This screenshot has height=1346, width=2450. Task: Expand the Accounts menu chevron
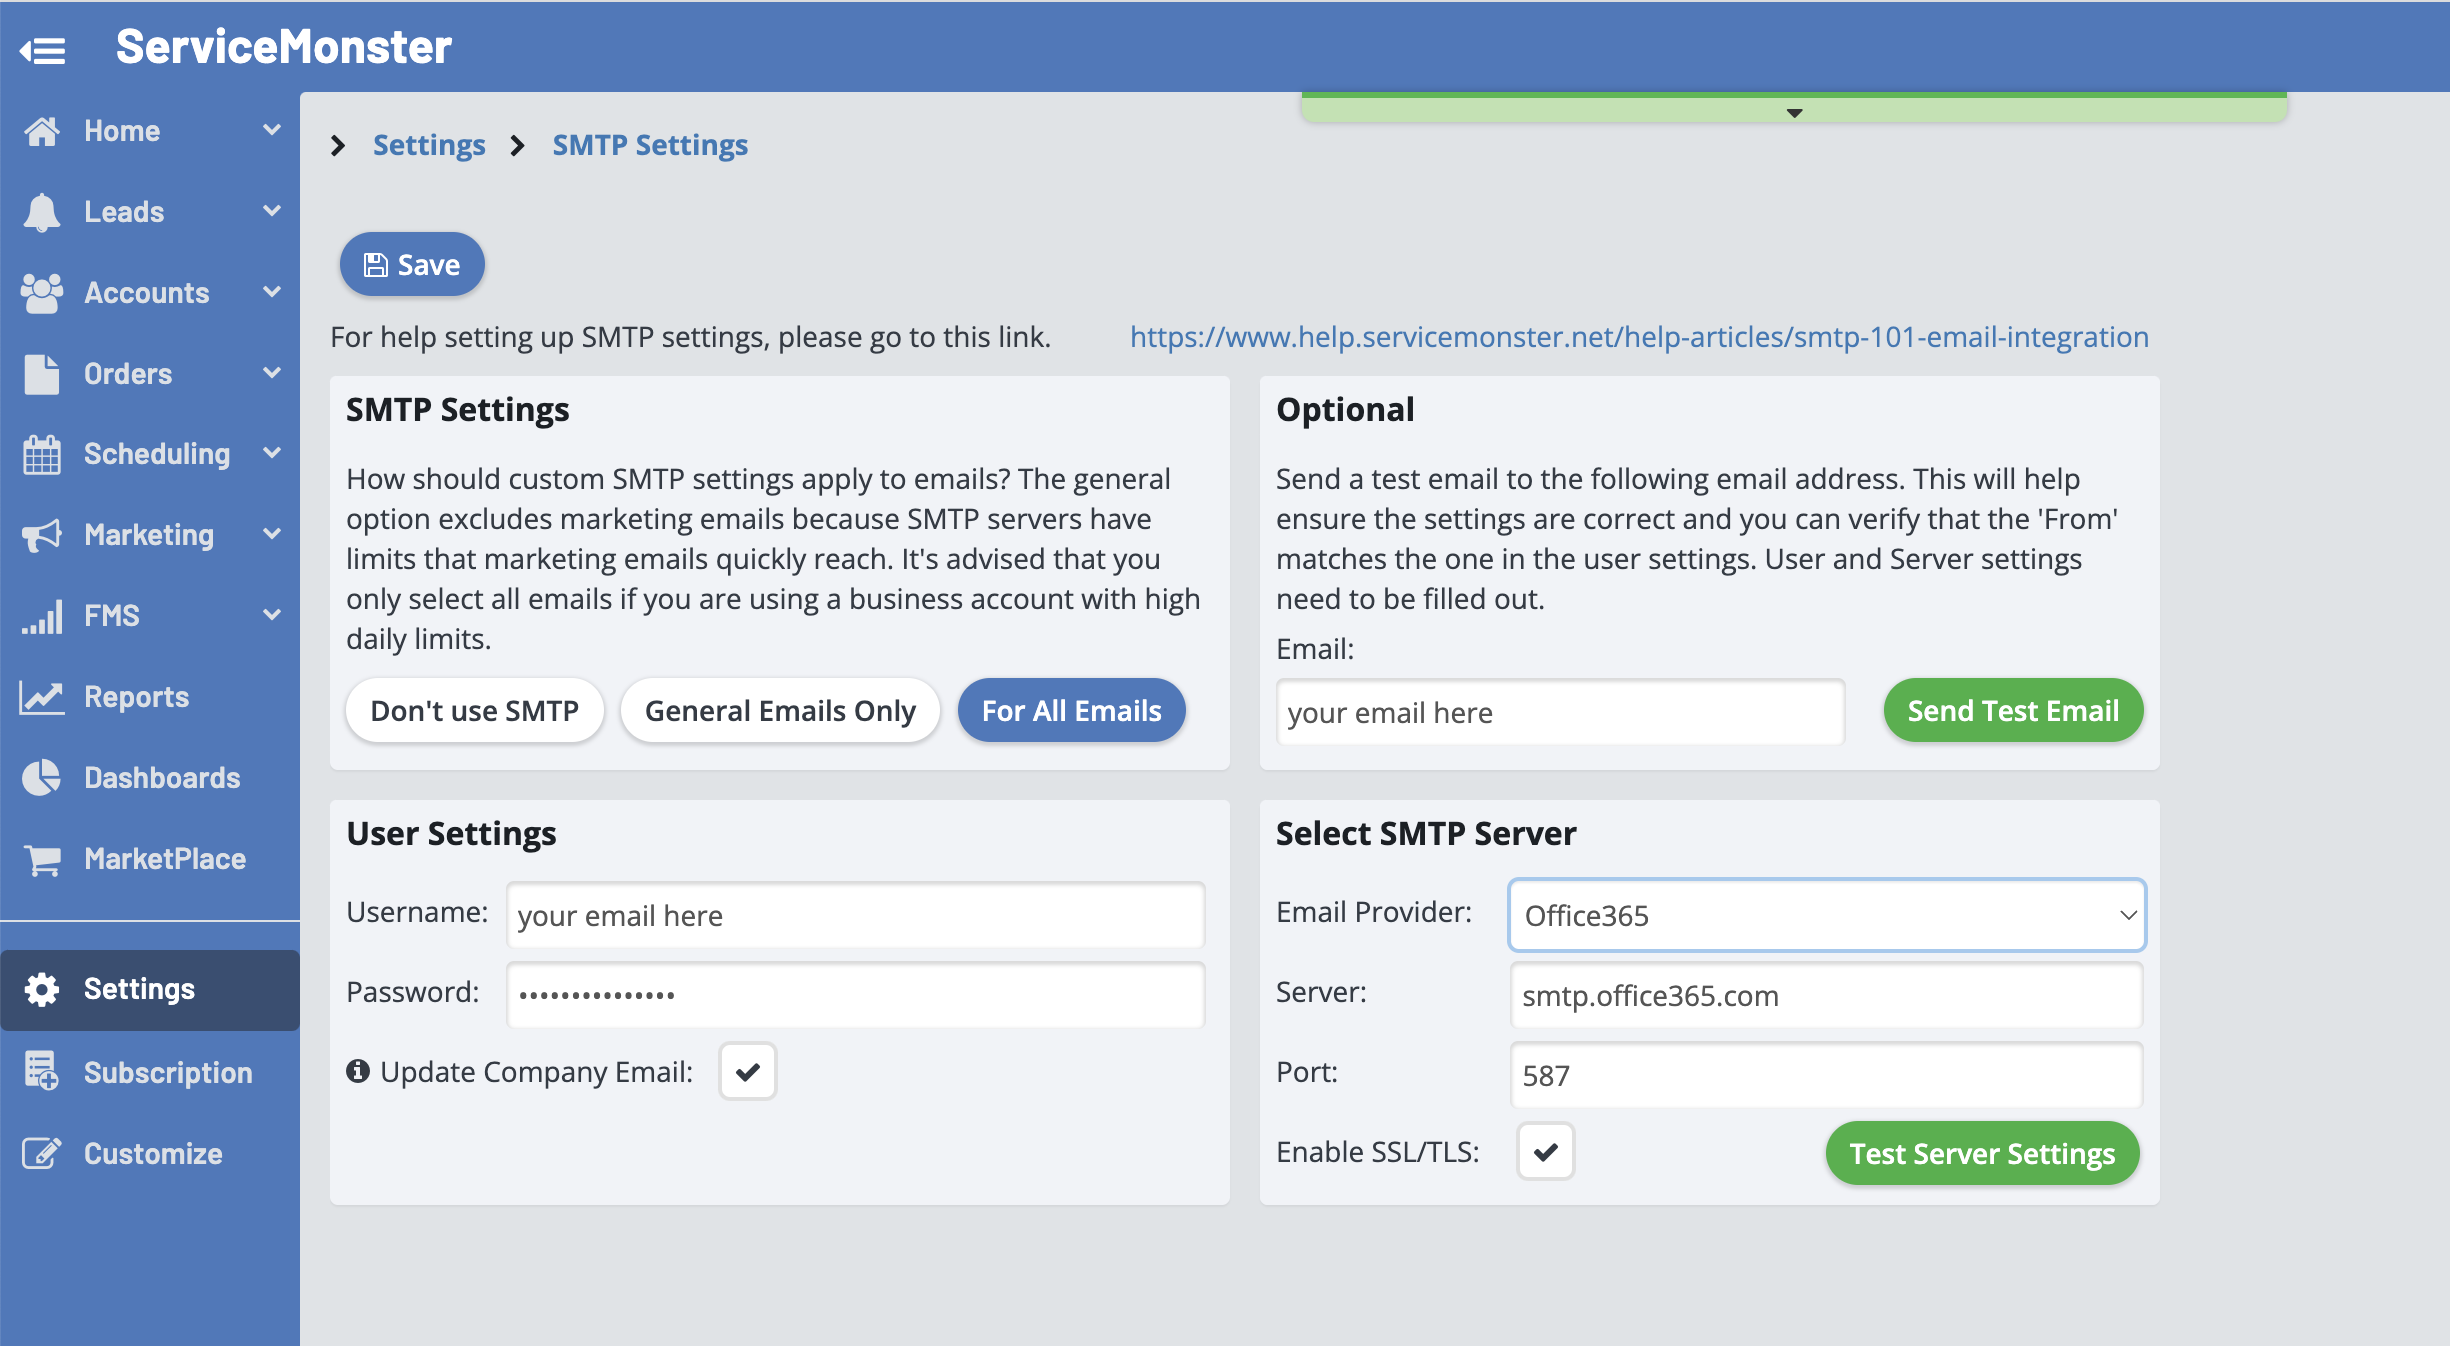[272, 292]
